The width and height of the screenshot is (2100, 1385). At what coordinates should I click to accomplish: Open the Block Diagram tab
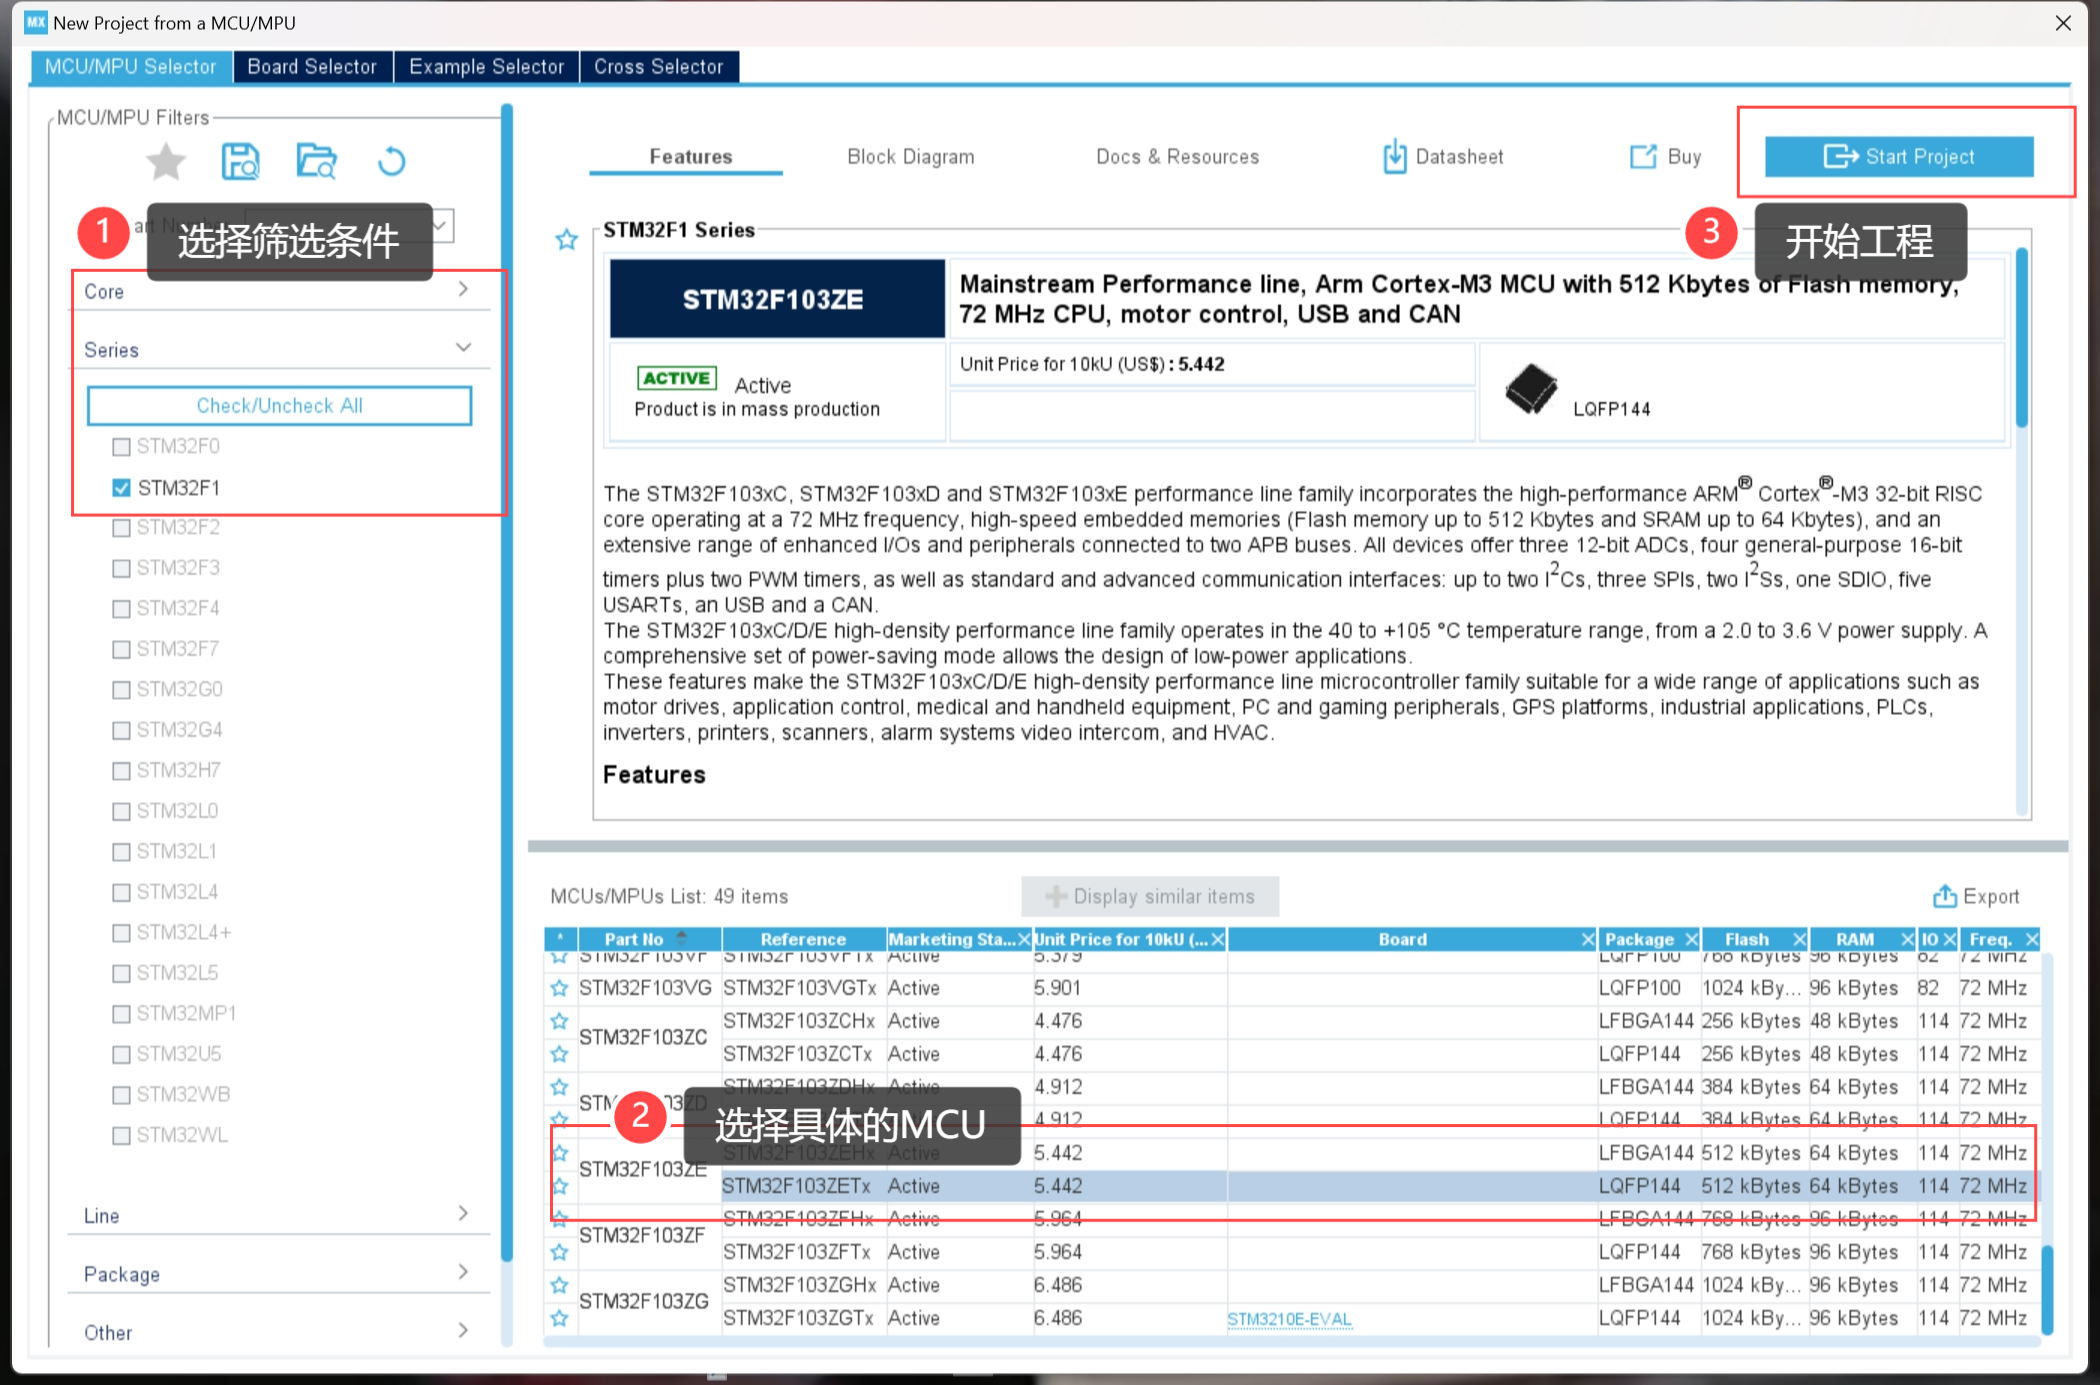pos(910,157)
